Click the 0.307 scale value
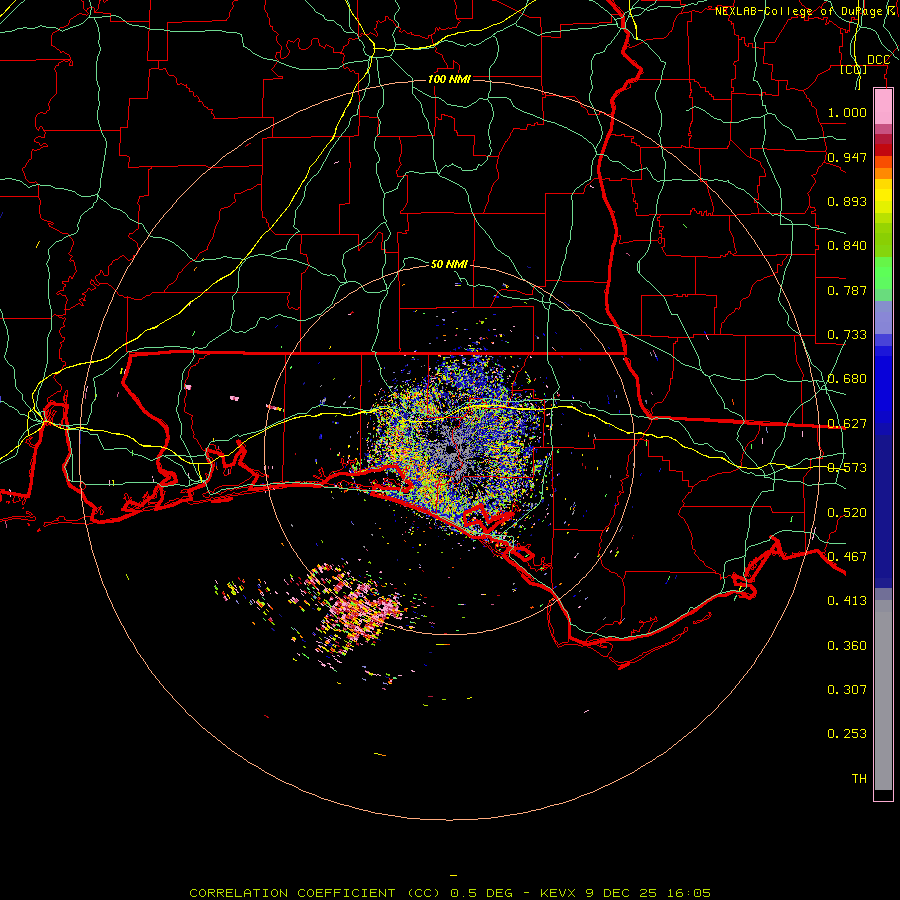 [x=847, y=689]
